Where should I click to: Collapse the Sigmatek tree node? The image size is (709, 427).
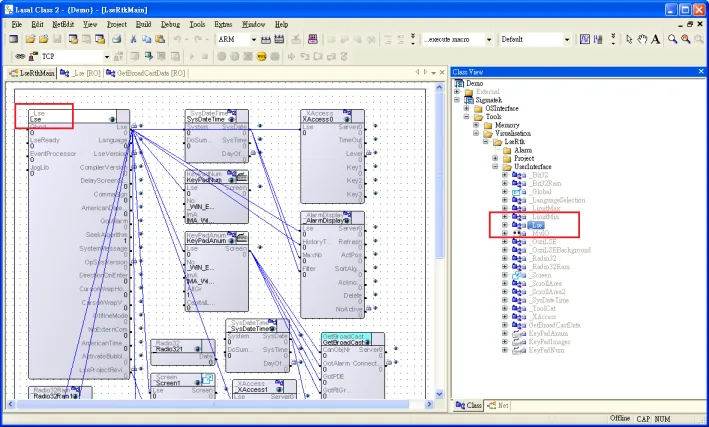[x=457, y=100]
